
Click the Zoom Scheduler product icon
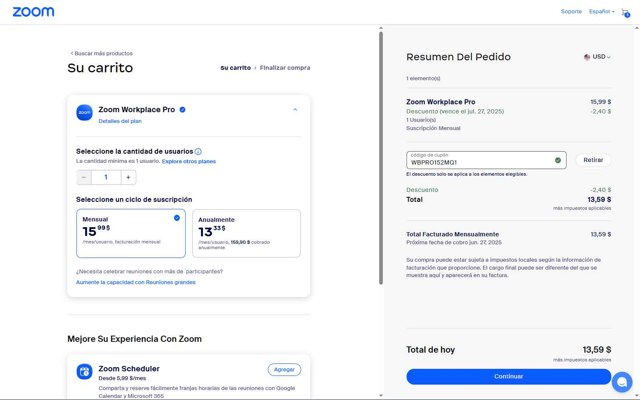(x=84, y=373)
